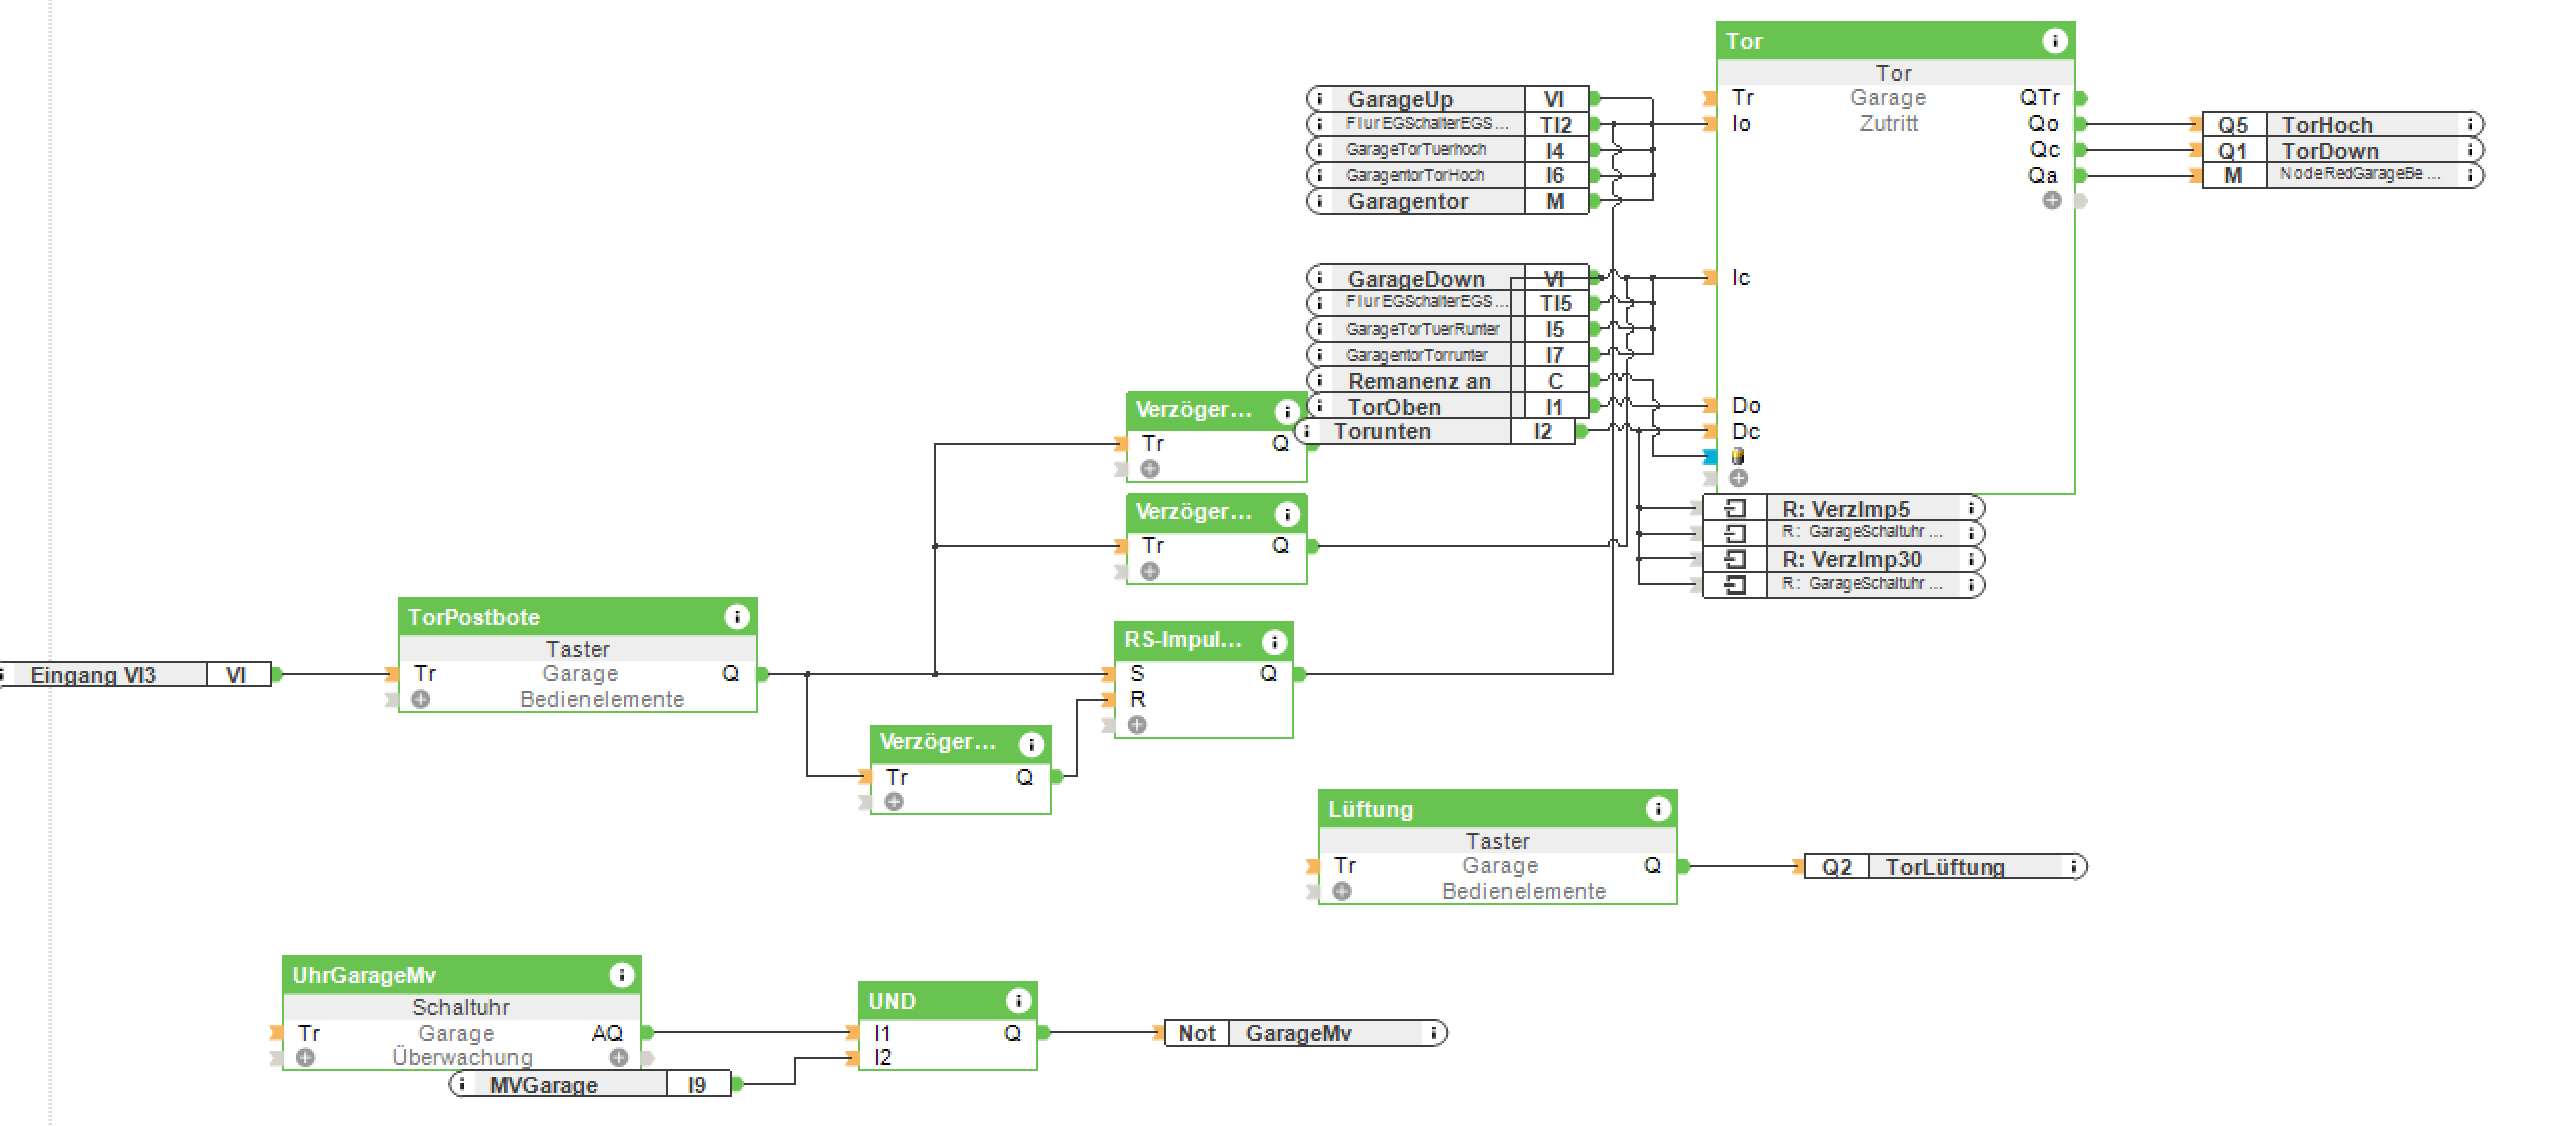Click info icon on Tor block header
The height and width of the screenshot is (1126, 2572).
2053,41
